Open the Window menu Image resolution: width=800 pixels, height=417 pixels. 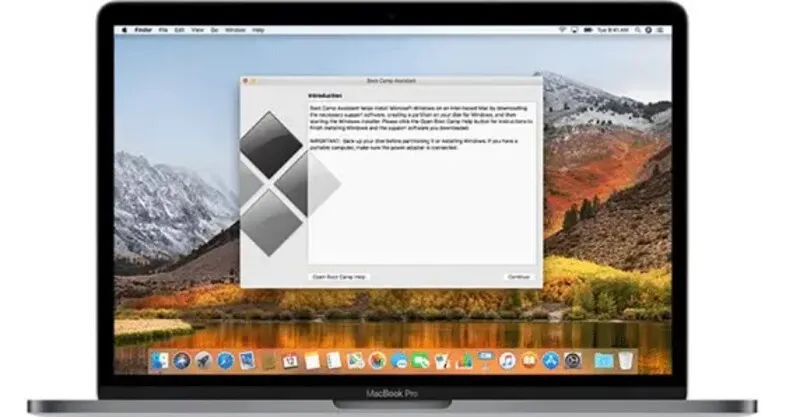(235, 30)
